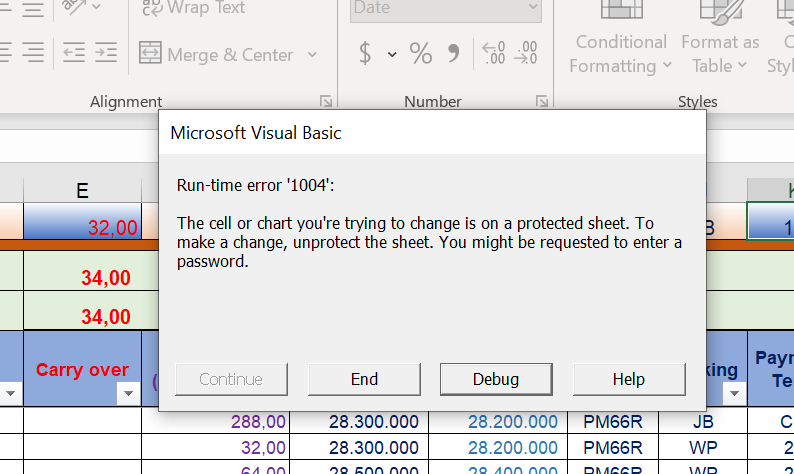Expand the dollar currency format arrow

coord(392,54)
